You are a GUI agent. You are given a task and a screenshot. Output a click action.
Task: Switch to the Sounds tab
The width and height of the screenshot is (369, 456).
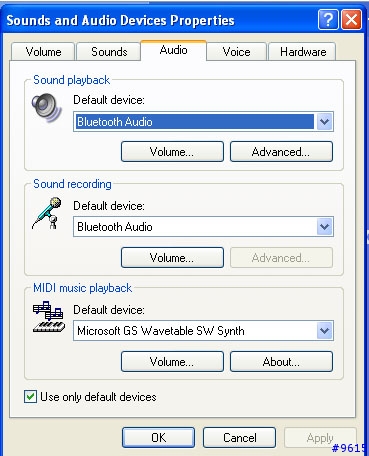click(x=109, y=52)
